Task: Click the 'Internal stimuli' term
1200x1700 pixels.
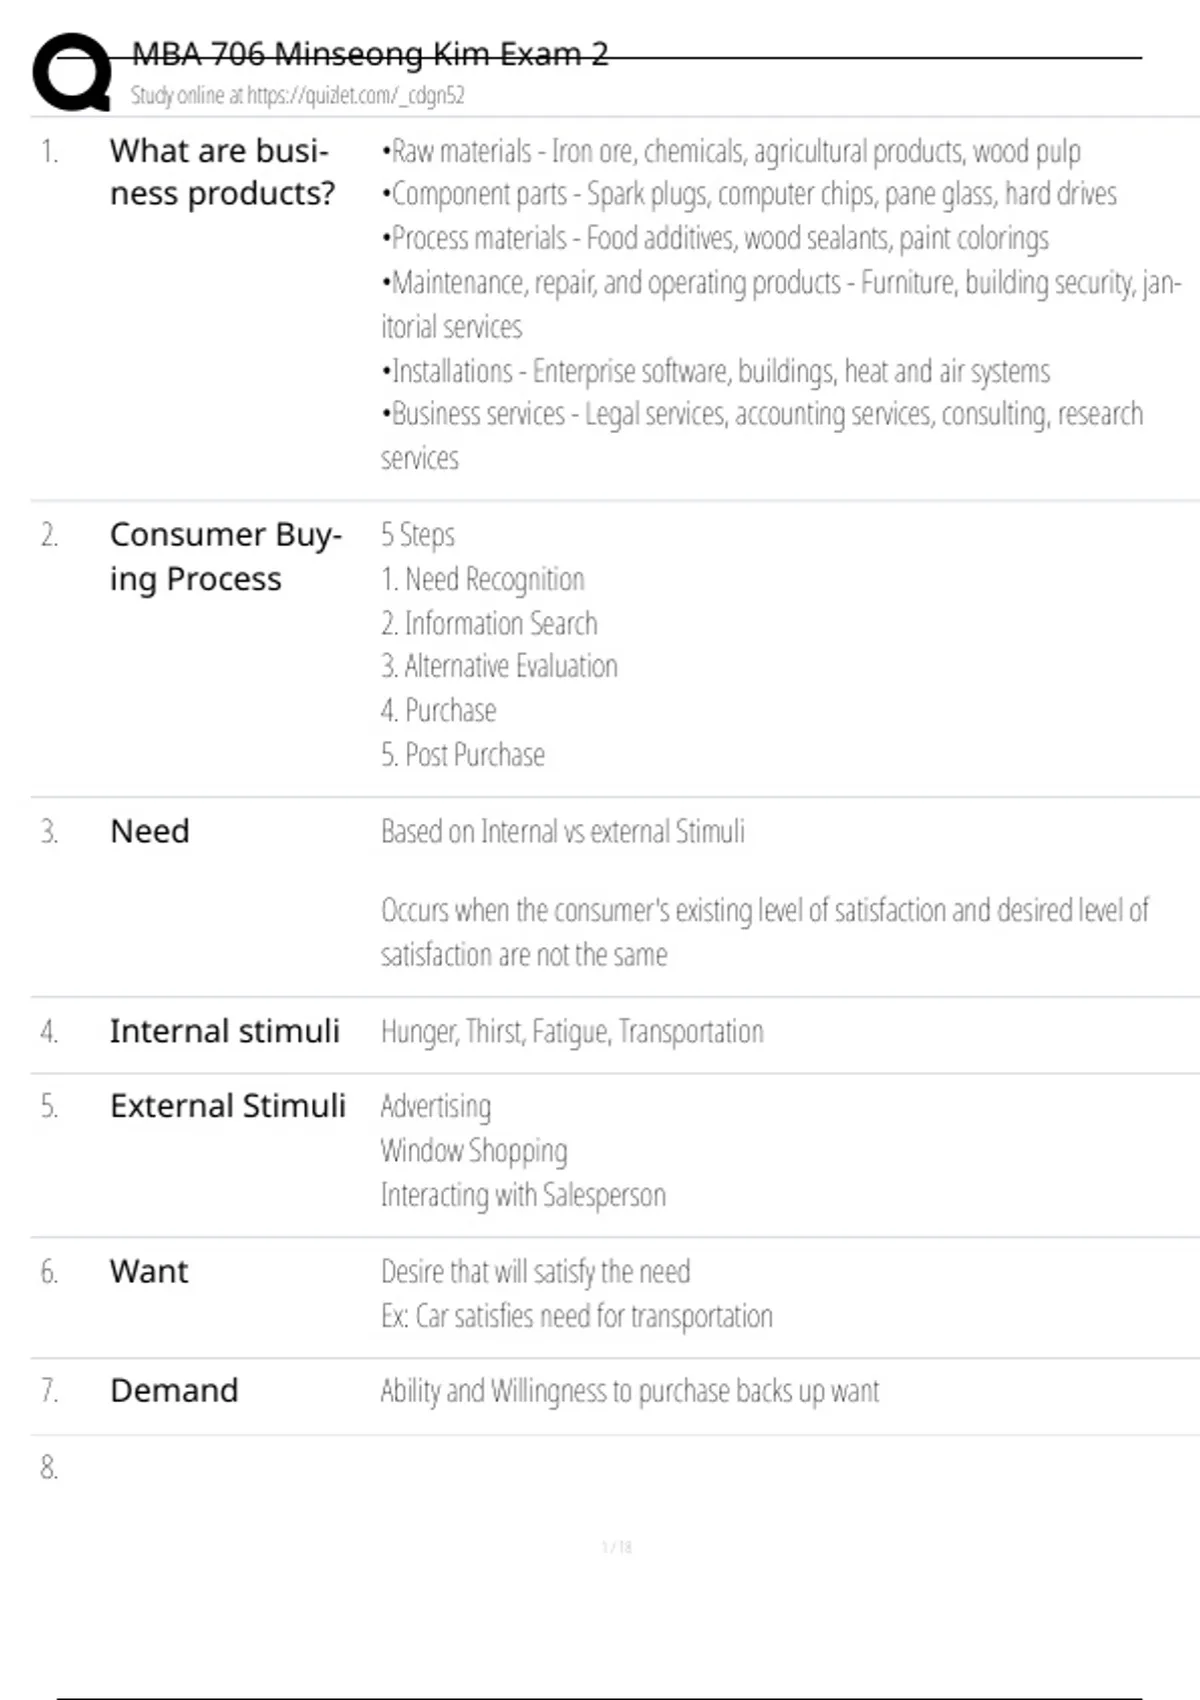Action: [225, 1031]
